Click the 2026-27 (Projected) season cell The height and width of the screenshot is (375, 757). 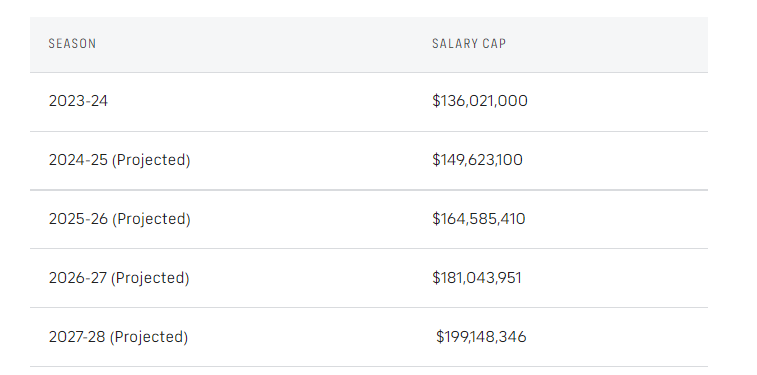pyautogui.click(x=119, y=278)
